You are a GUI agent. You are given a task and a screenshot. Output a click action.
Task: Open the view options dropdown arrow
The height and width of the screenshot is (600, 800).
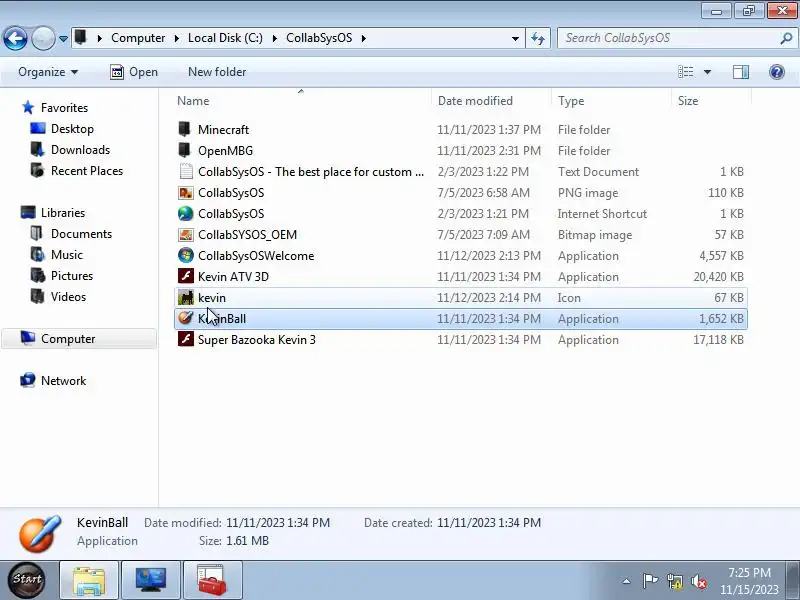point(707,72)
